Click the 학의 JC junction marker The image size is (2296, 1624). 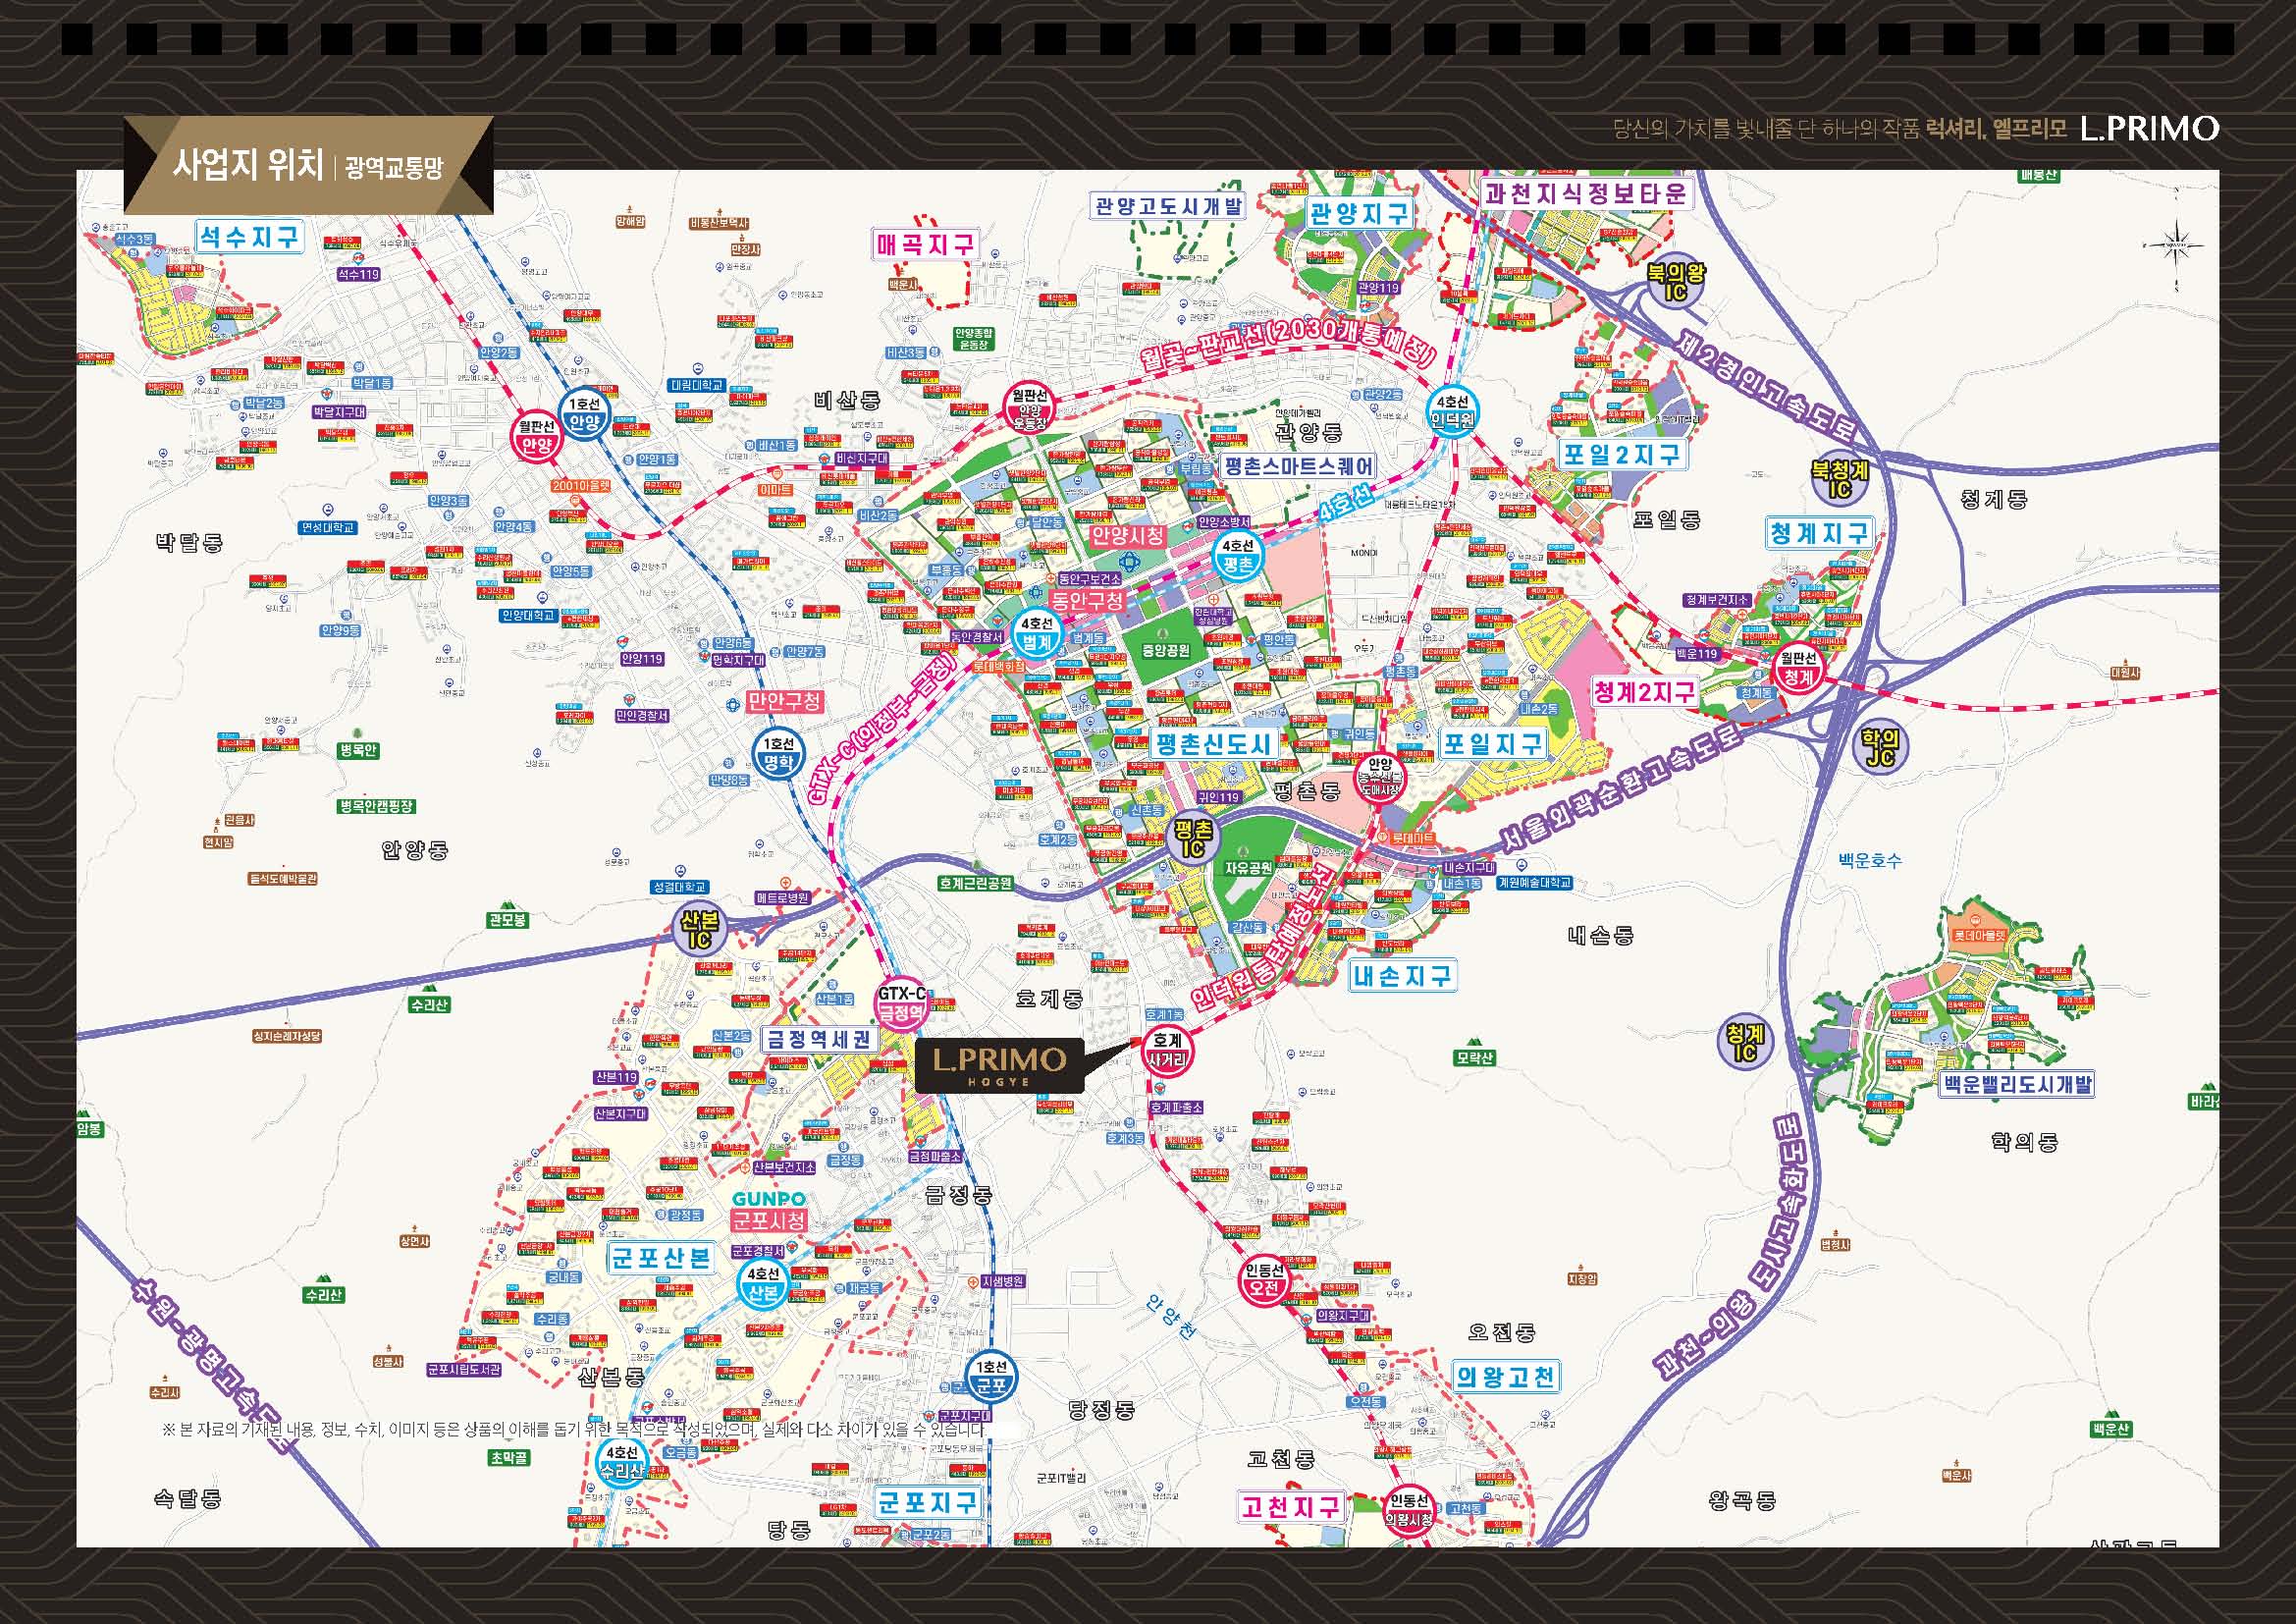1880,747
